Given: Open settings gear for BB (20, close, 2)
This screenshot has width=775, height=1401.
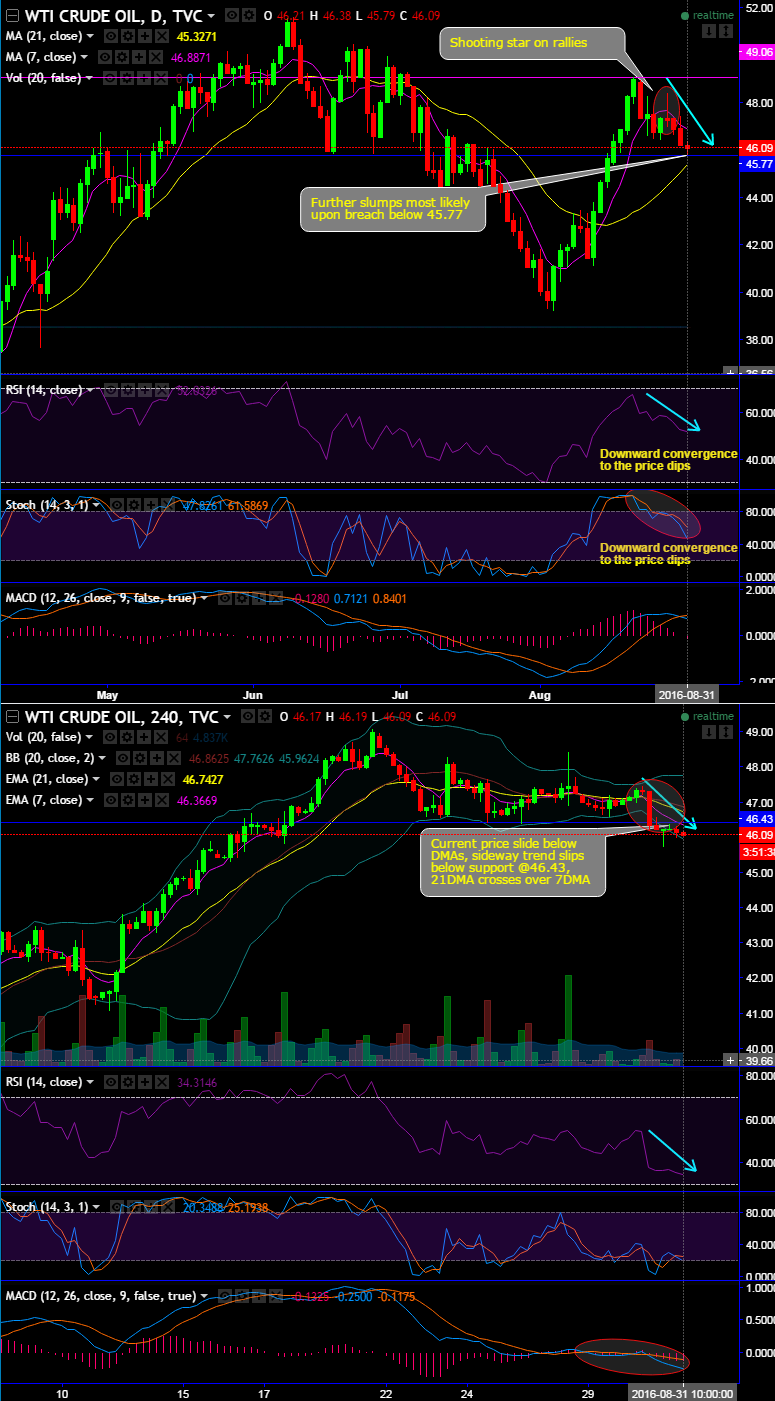Looking at the screenshot, I should point(139,757).
